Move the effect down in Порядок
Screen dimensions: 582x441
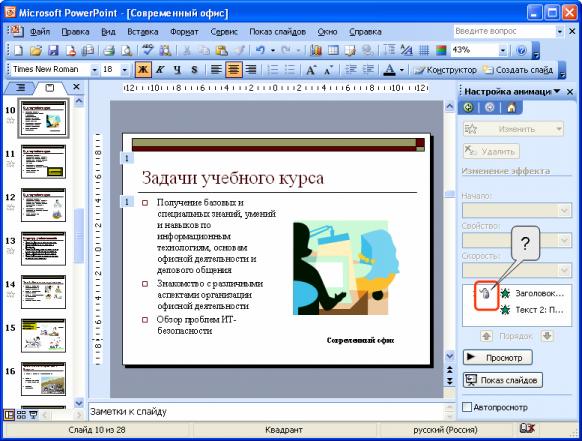pos(547,336)
